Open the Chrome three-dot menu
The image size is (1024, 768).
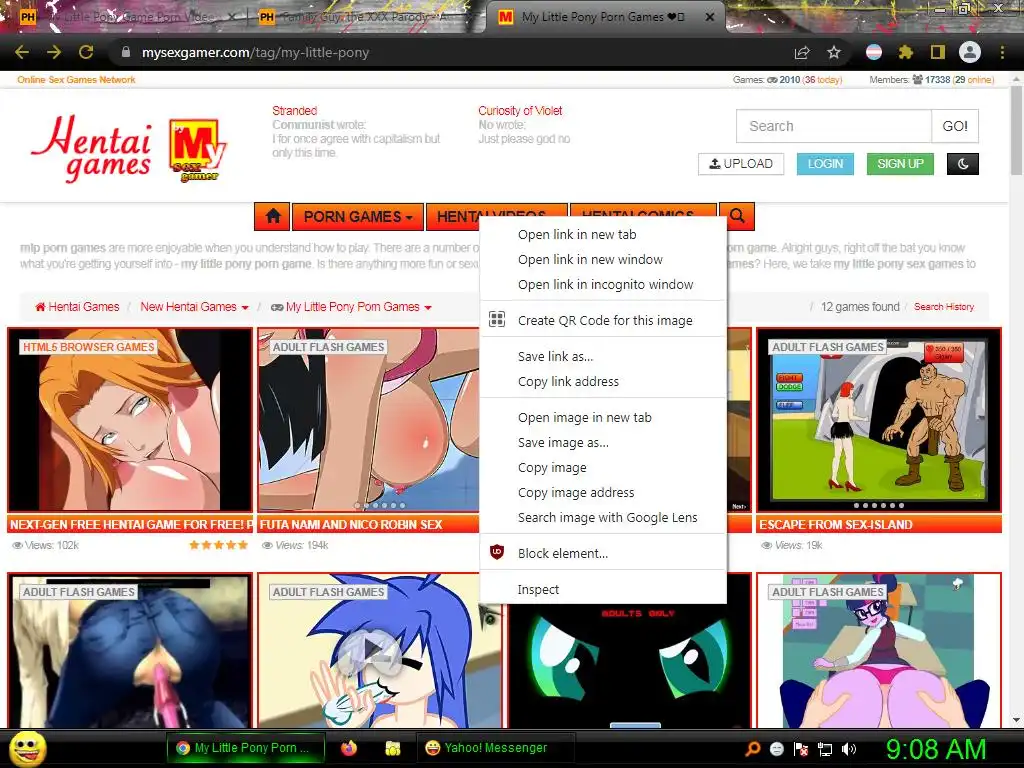(1002, 52)
